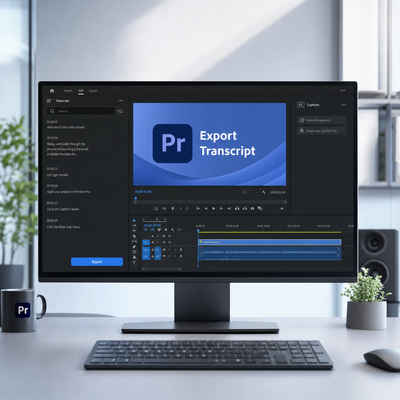The width and height of the screenshot is (400, 400).
Task: Click the Export Transcript video preview
Action: [210, 144]
